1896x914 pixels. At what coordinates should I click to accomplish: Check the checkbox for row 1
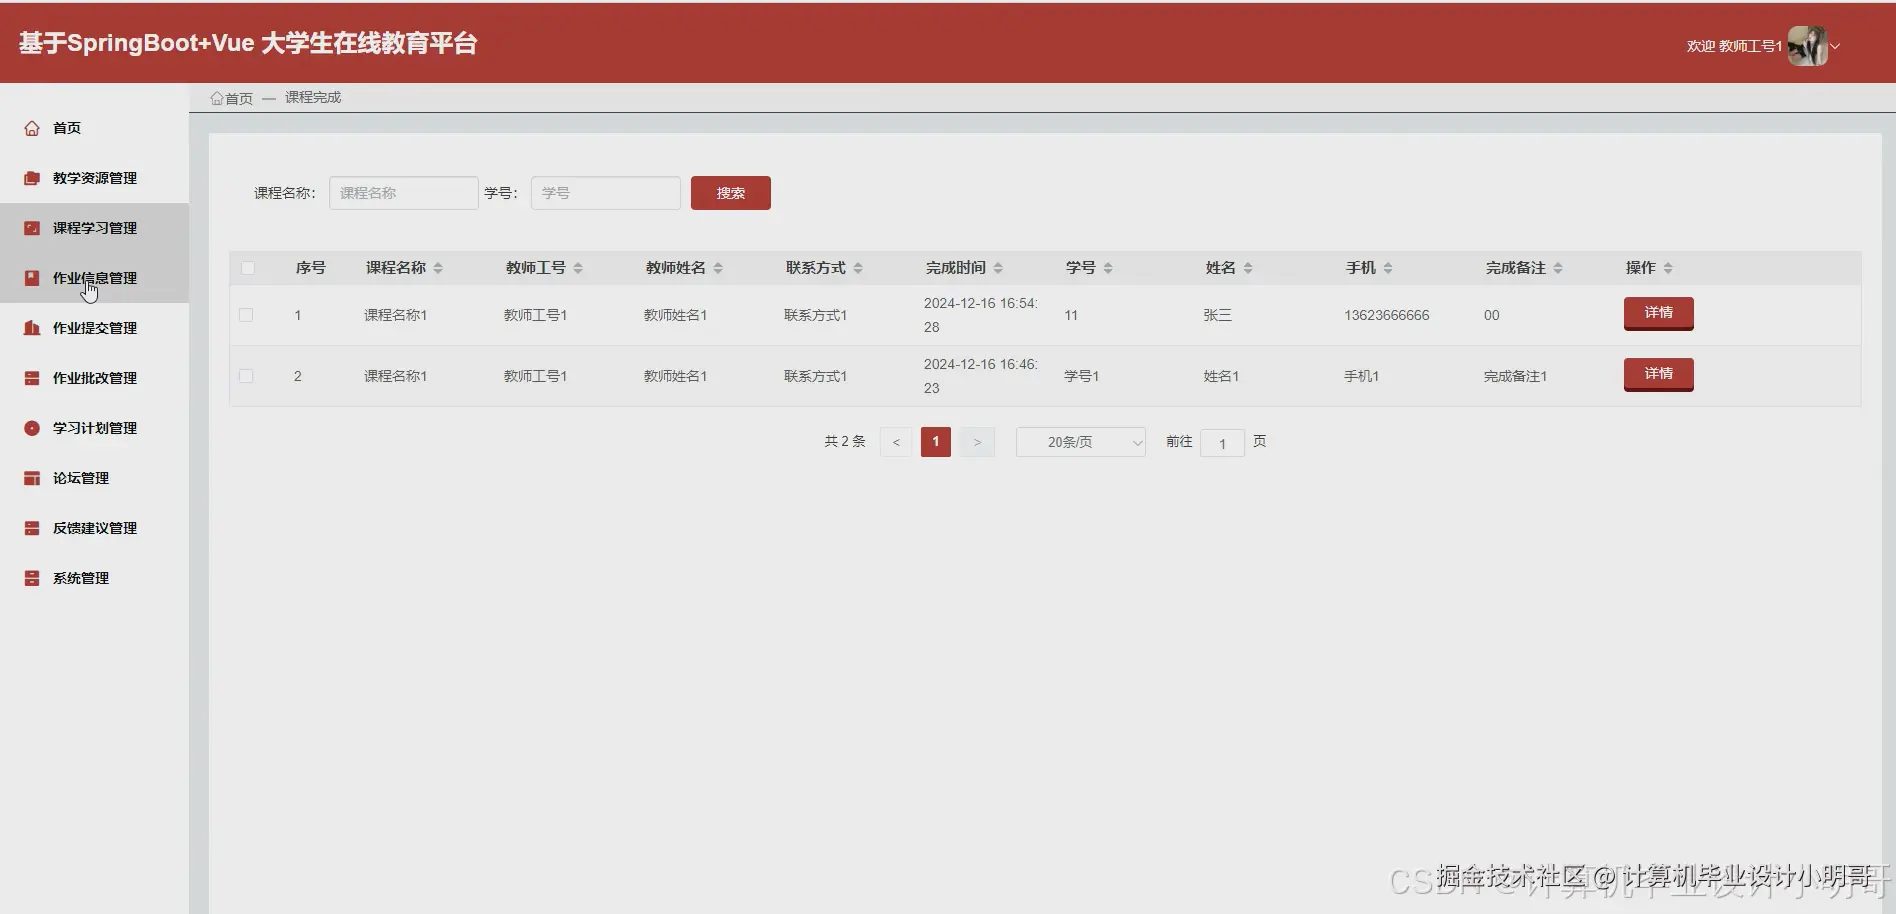(x=246, y=315)
